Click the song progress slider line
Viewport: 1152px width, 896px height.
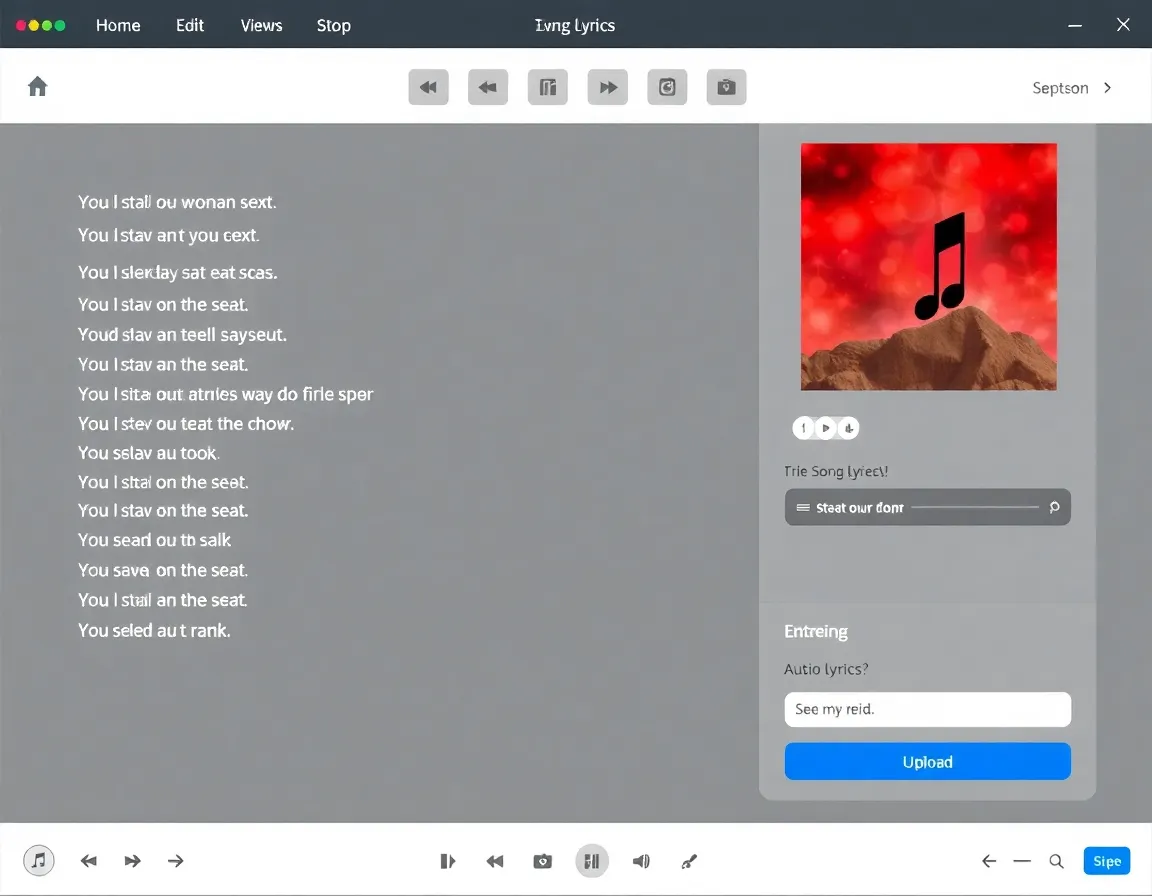(975, 508)
